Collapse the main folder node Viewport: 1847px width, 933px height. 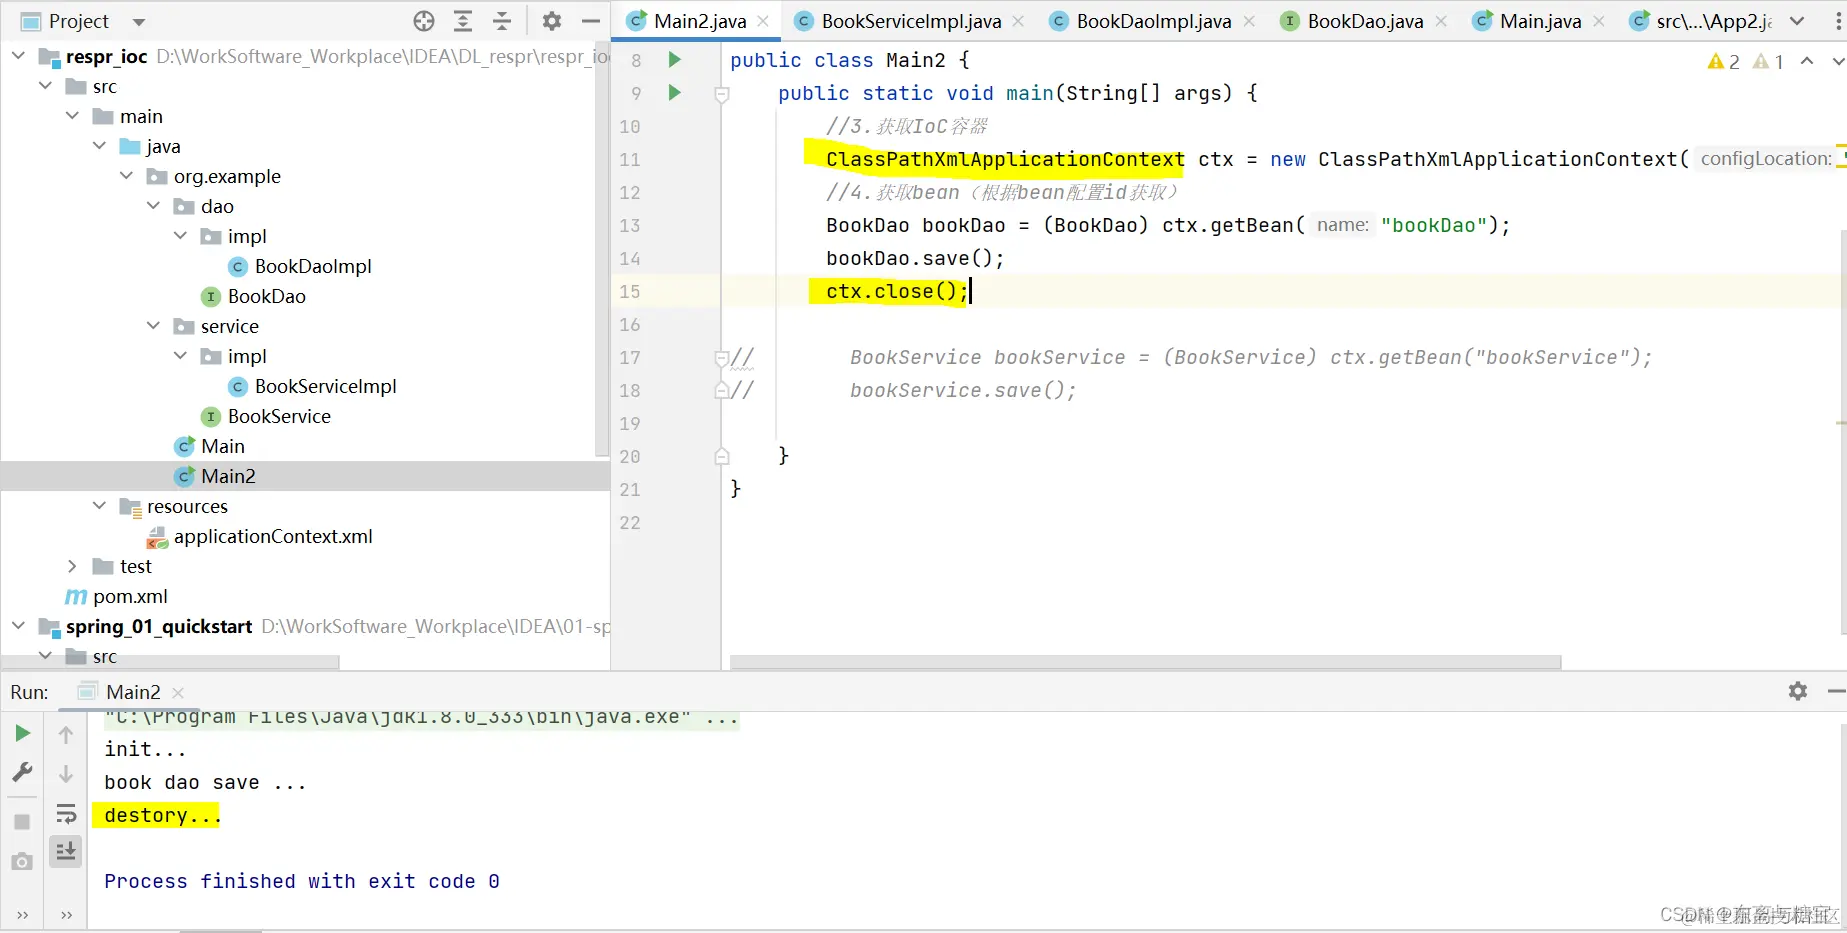pyautogui.click(x=72, y=116)
